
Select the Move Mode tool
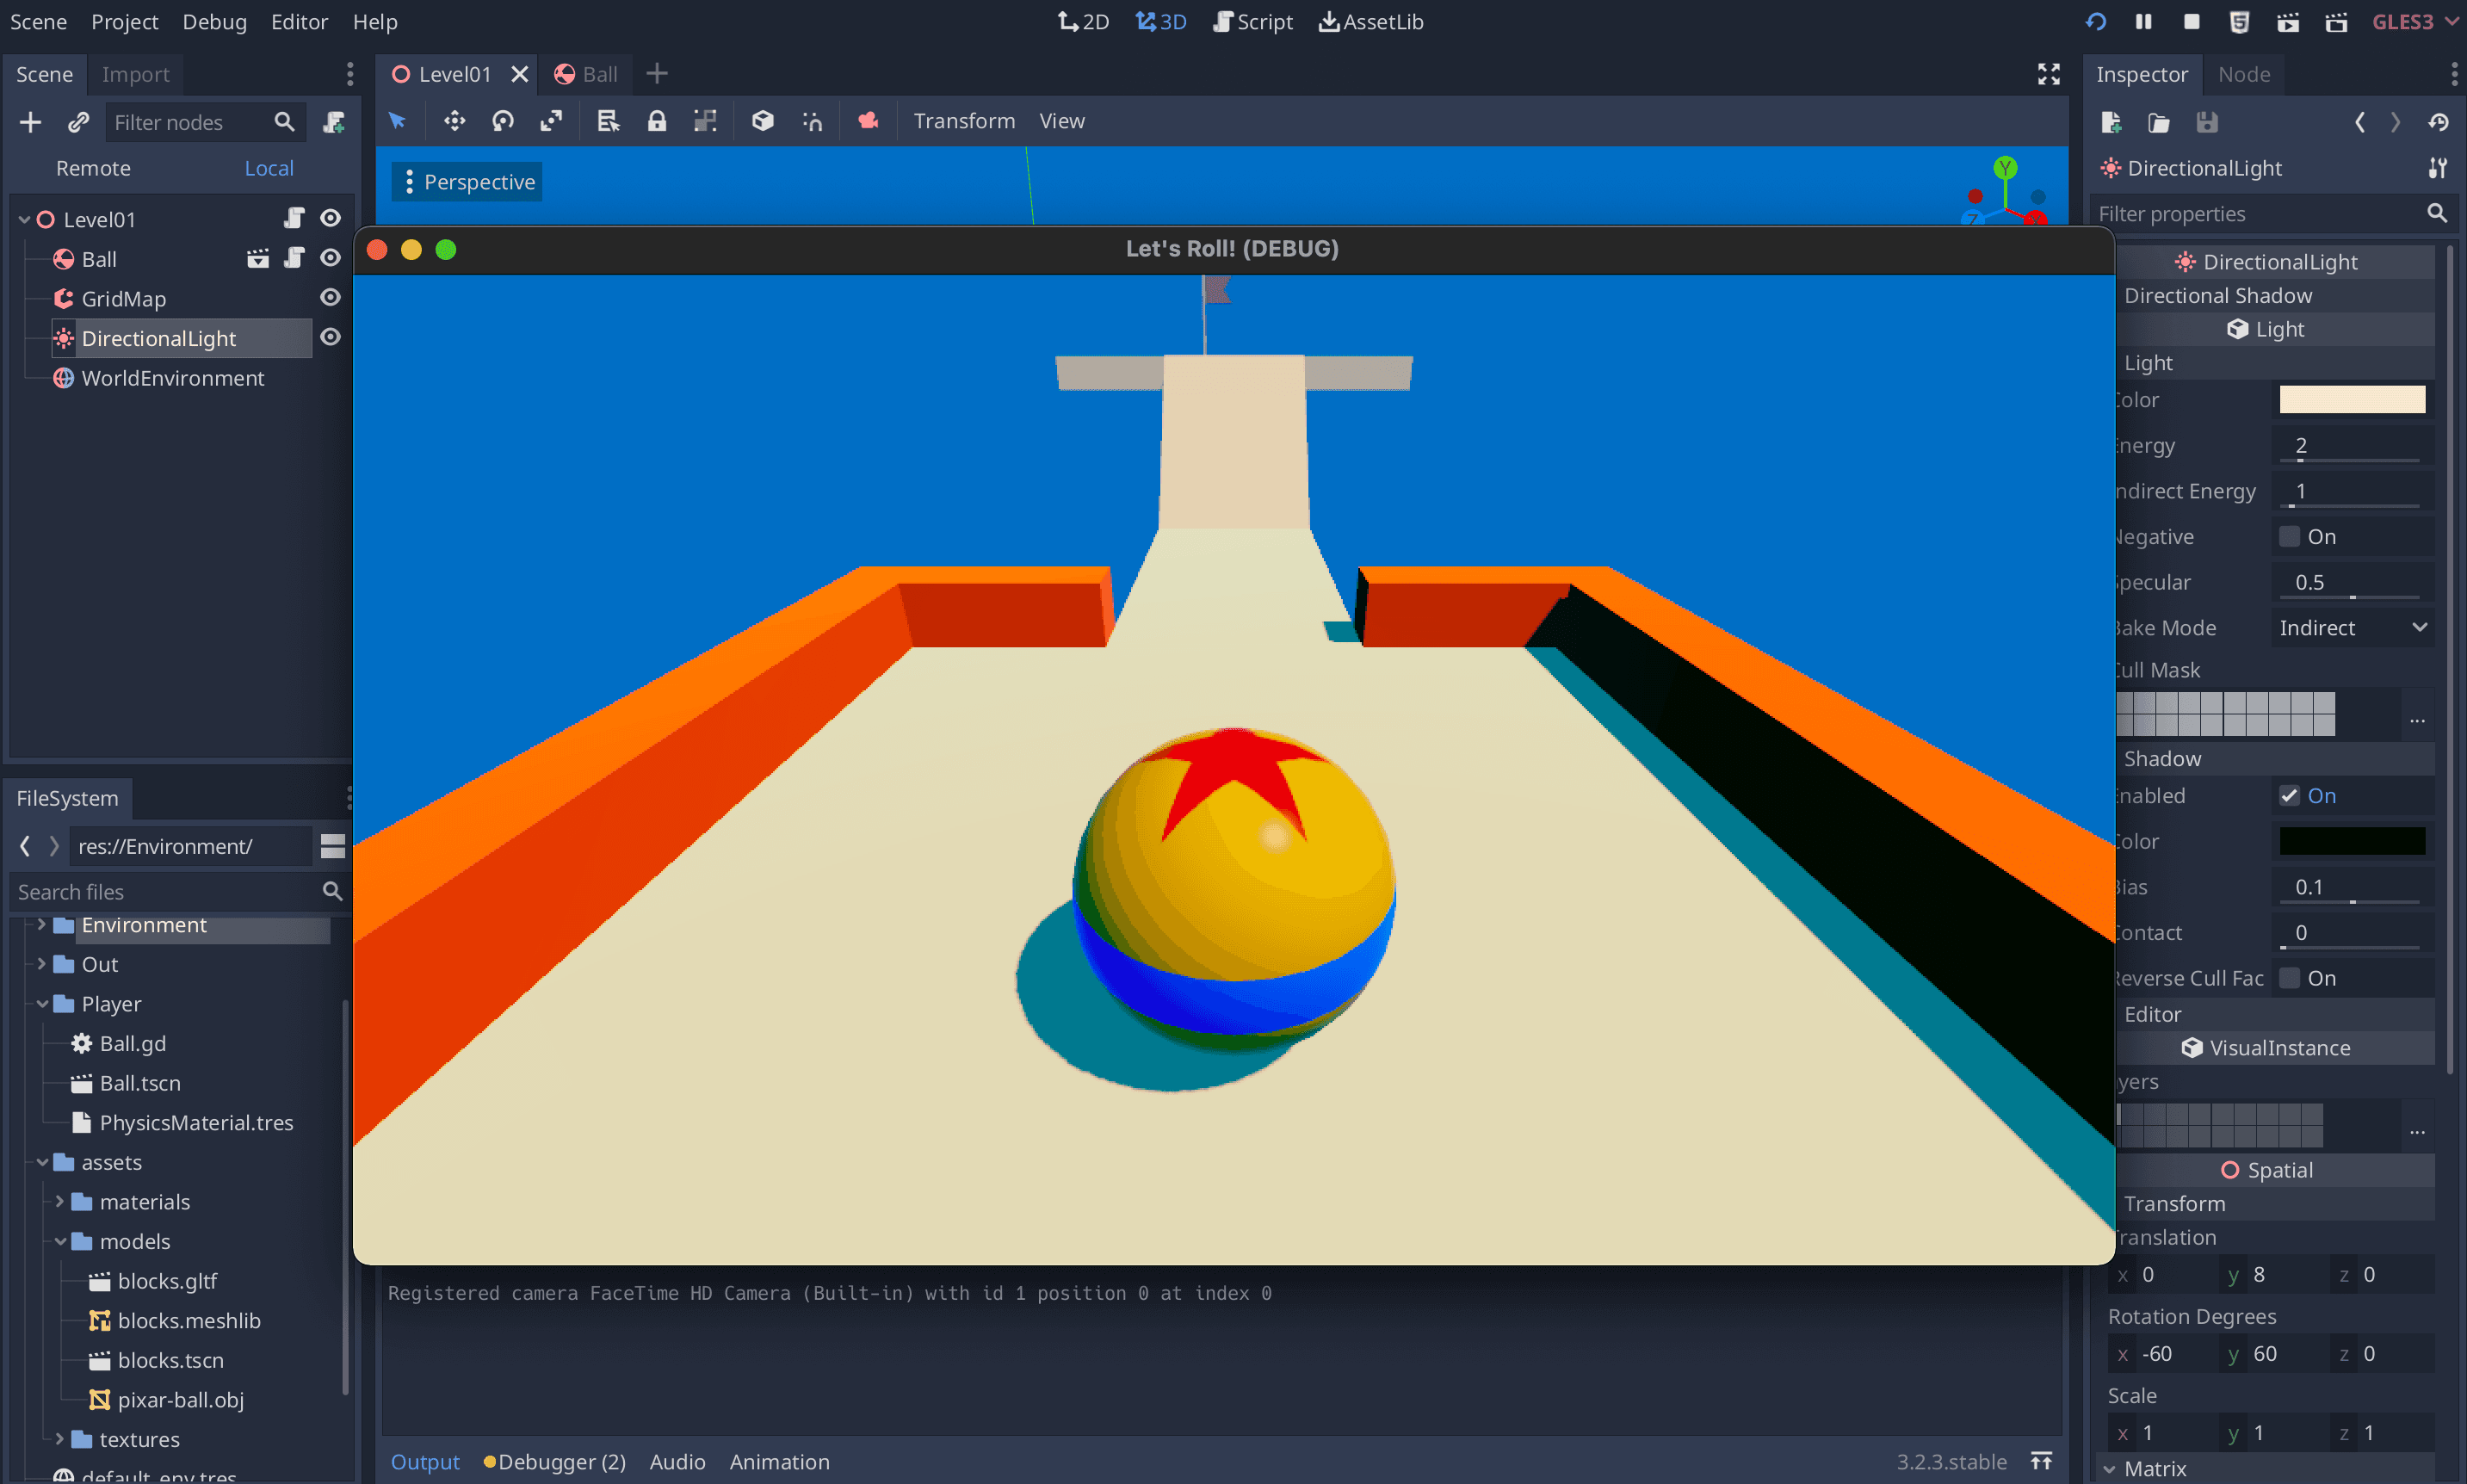(455, 121)
